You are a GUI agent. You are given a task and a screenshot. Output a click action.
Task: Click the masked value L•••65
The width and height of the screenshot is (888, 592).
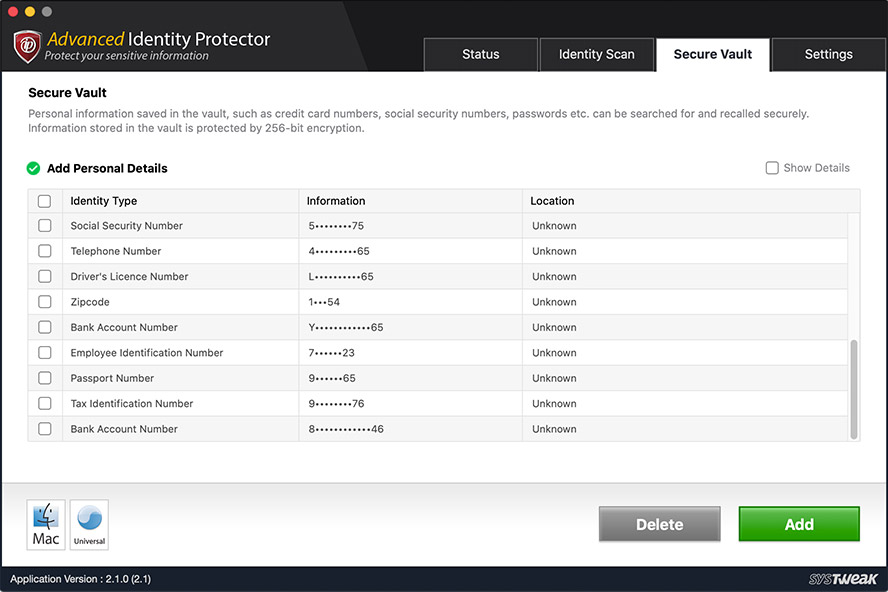pyautogui.click(x=341, y=276)
